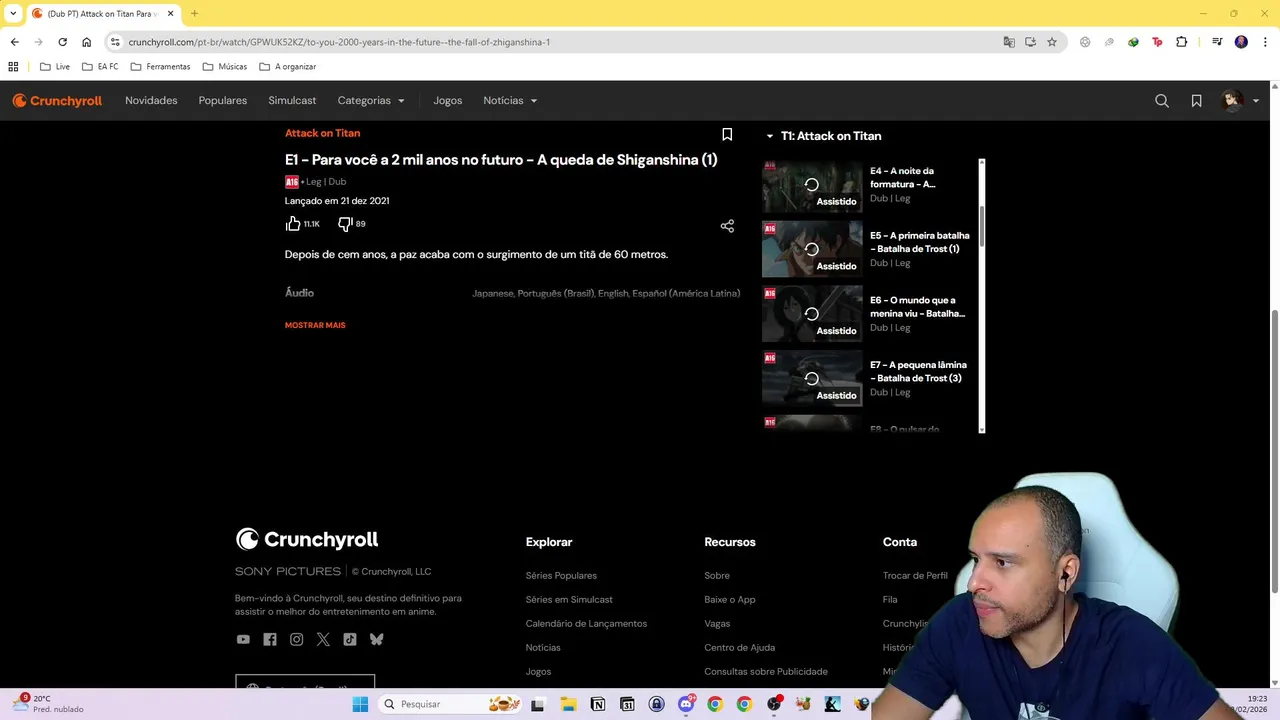Open Chrome extensions puzzle icon

[x=1182, y=42]
